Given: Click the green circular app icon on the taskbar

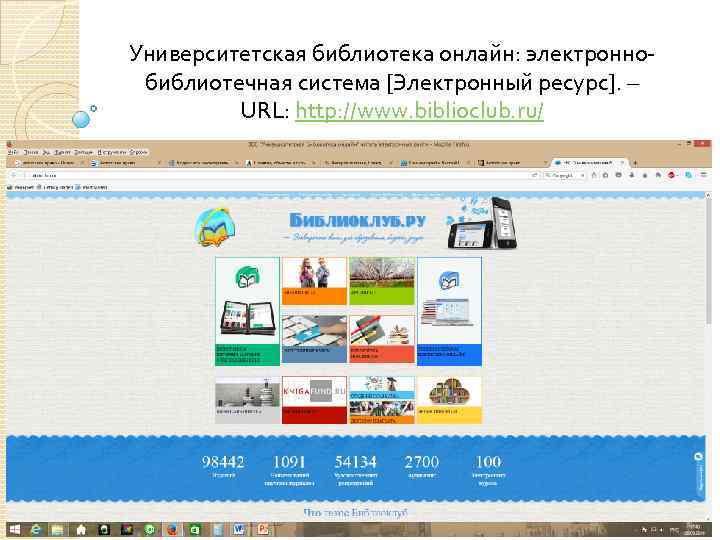Looking at the screenshot, I should click(150, 530).
